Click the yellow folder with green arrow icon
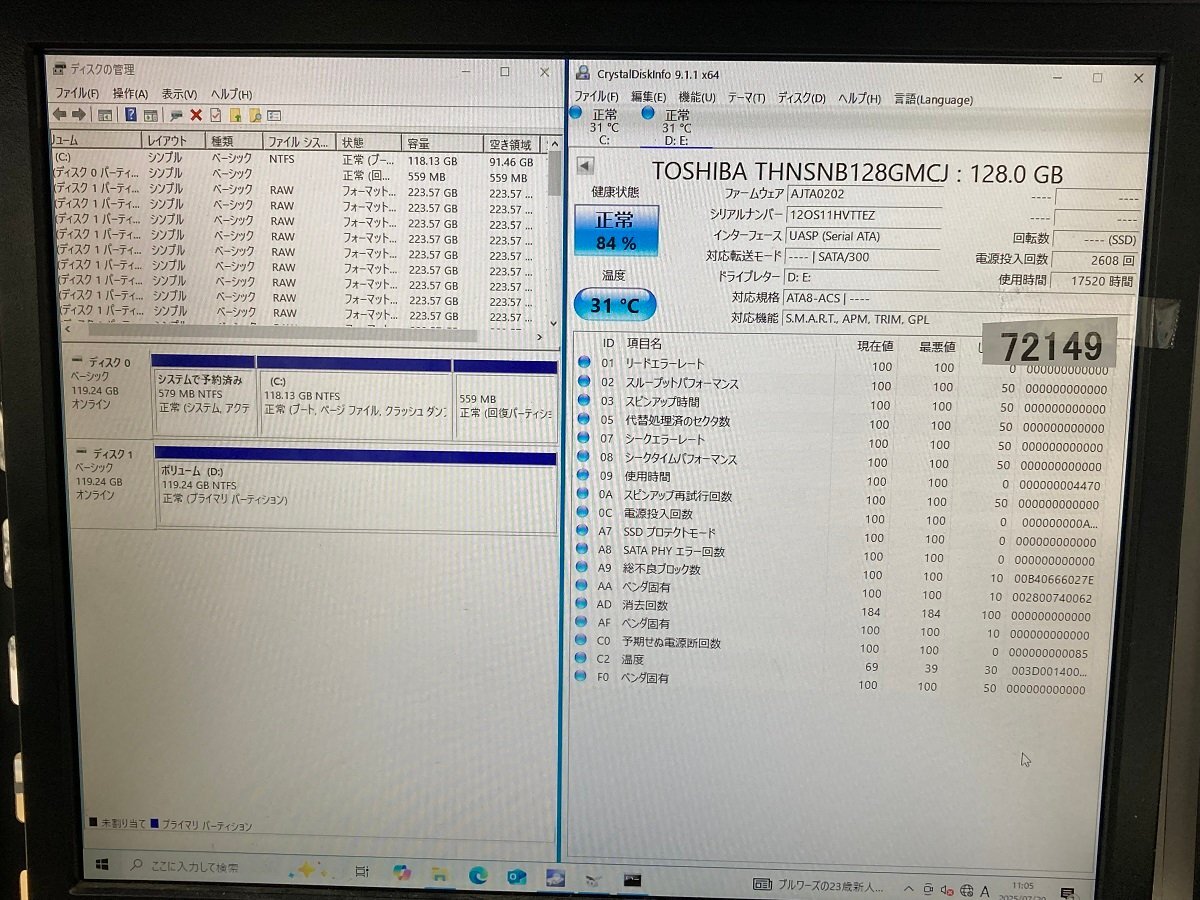The image size is (1200, 900). 235,115
